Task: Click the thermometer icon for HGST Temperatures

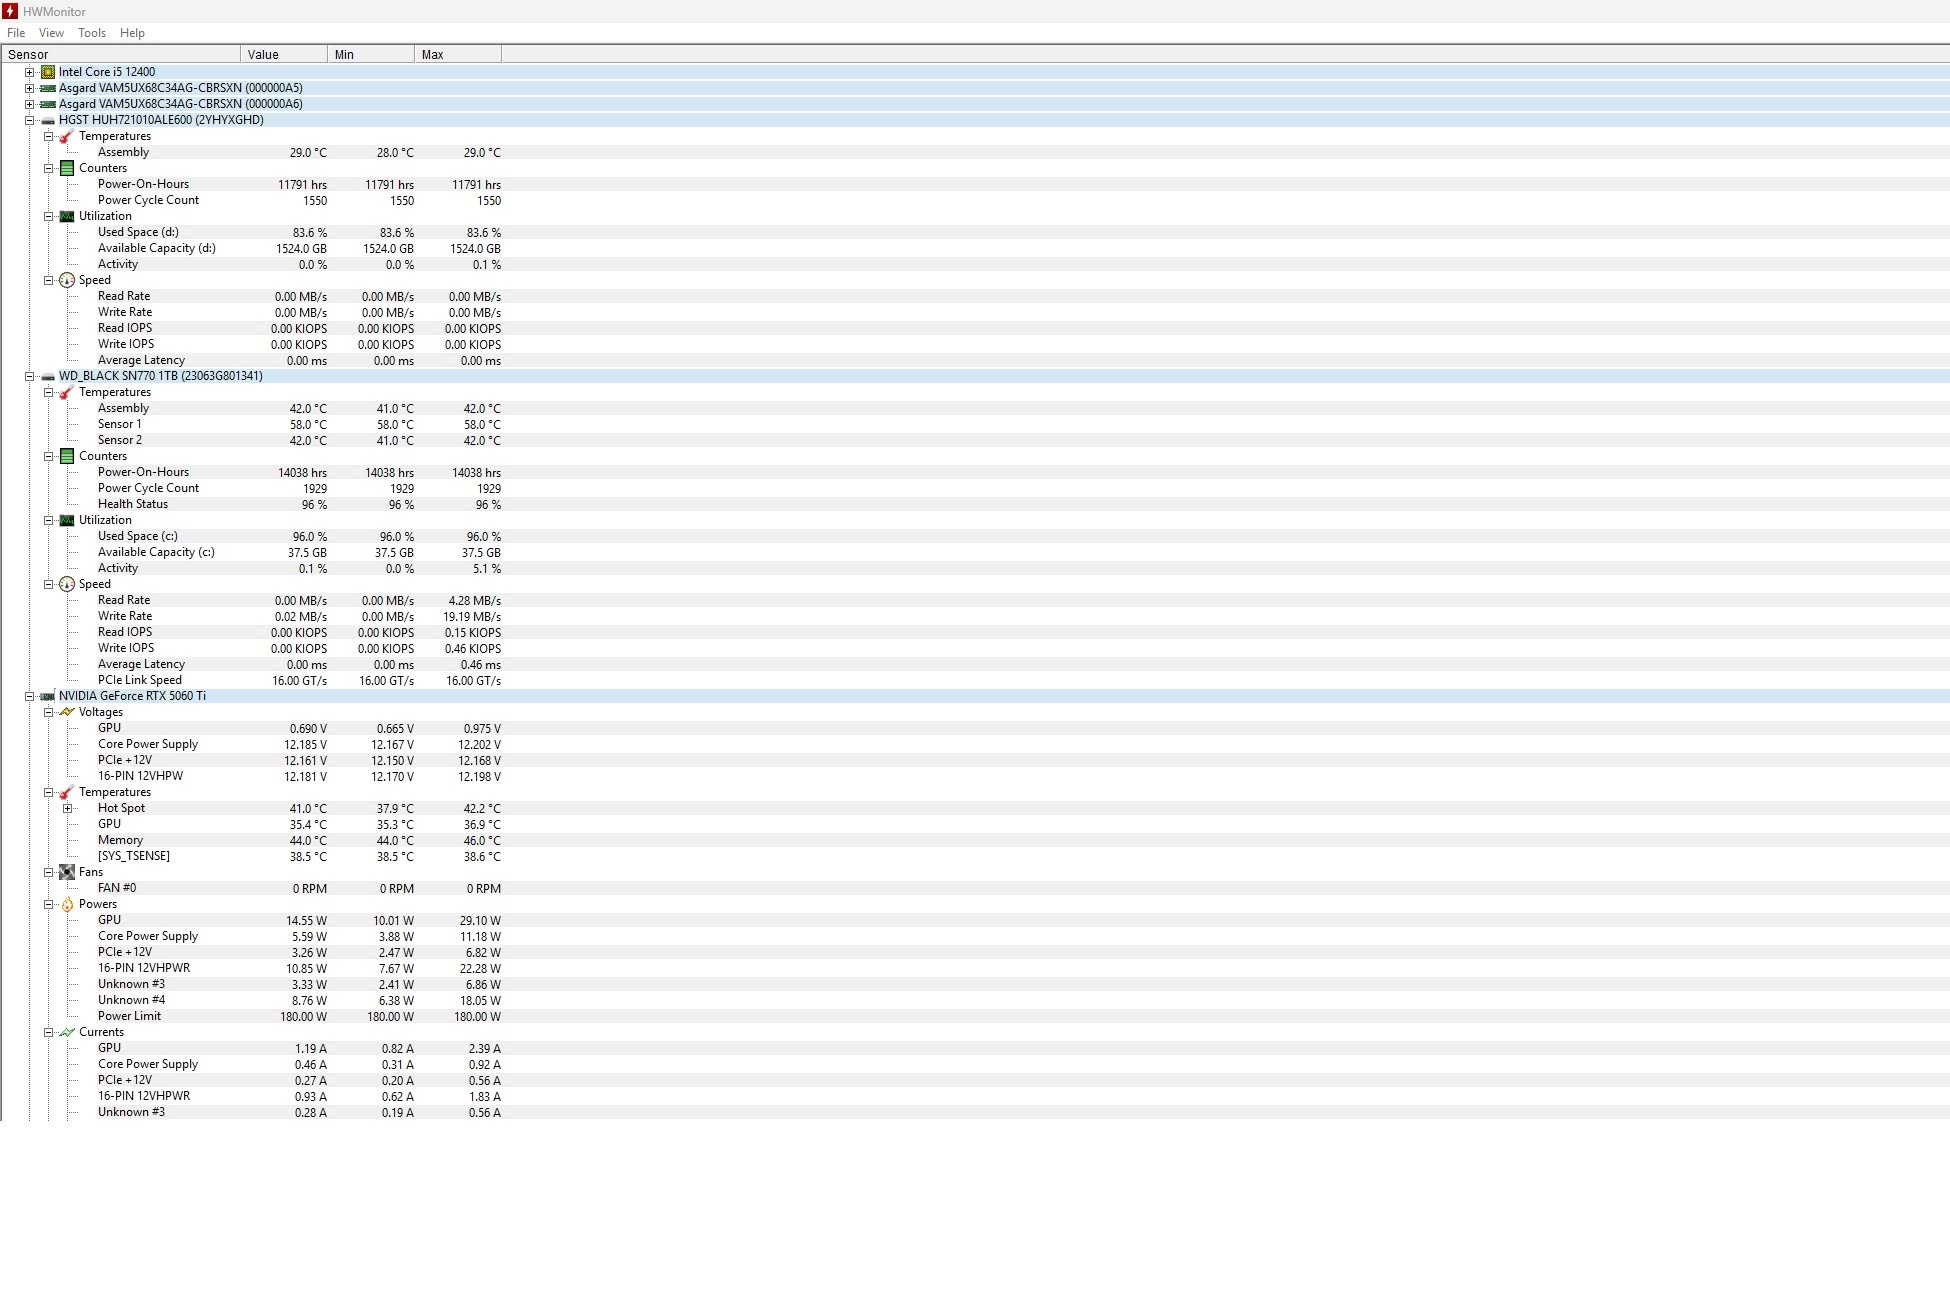Action: coord(67,136)
